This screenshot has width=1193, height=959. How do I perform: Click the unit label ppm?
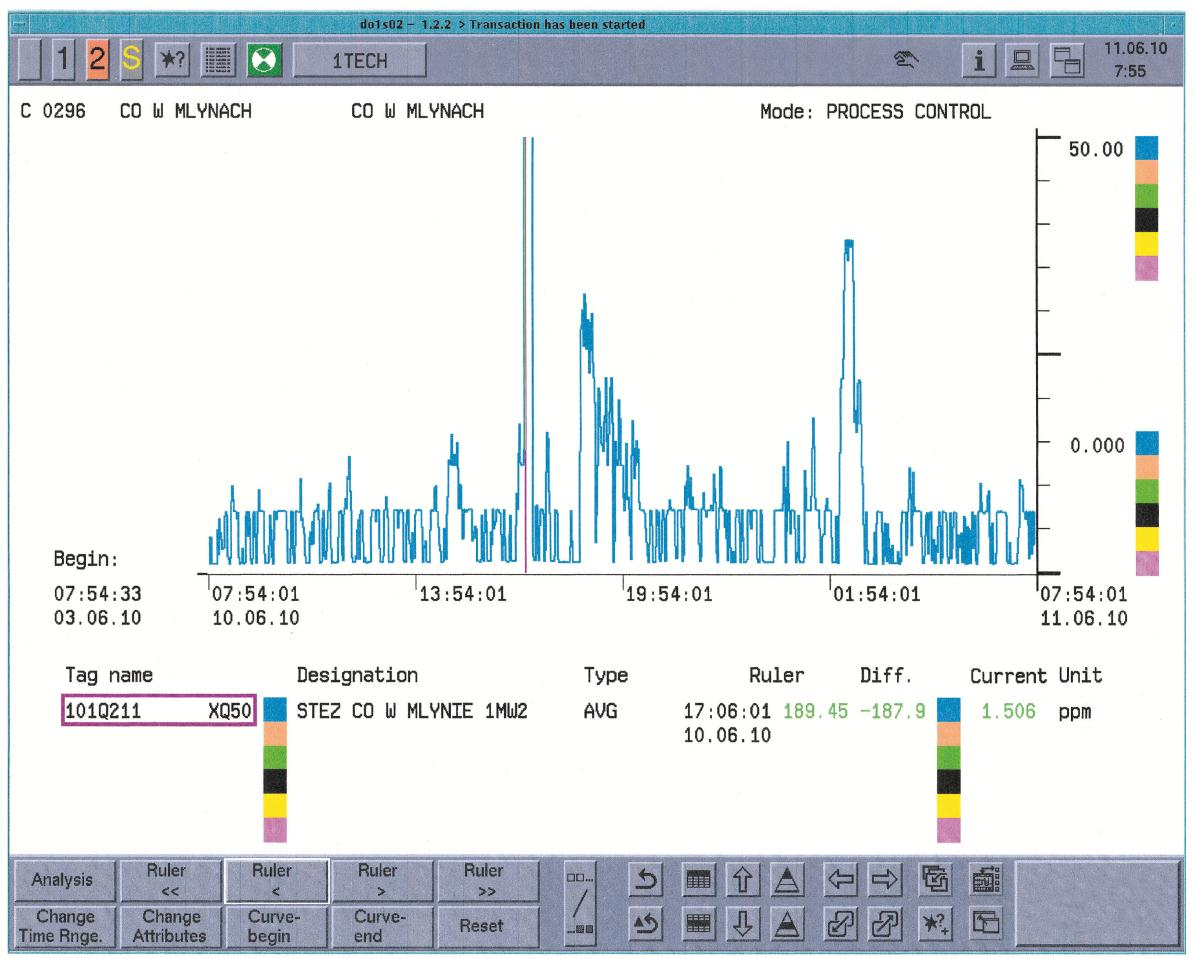pyautogui.click(x=1075, y=712)
